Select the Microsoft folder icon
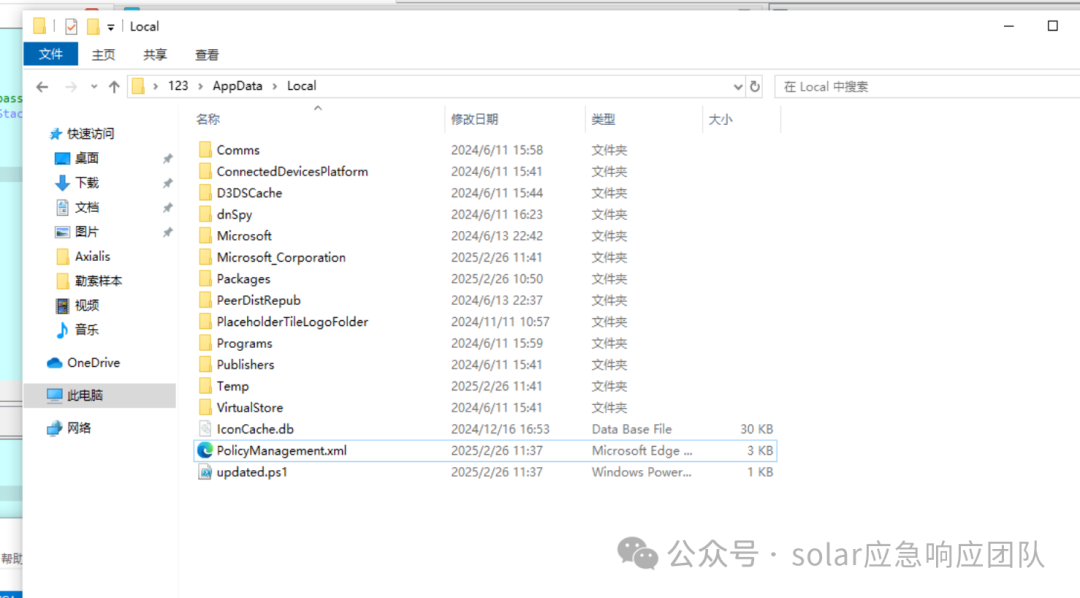This screenshot has width=1080, height=598. click(205, 236)
